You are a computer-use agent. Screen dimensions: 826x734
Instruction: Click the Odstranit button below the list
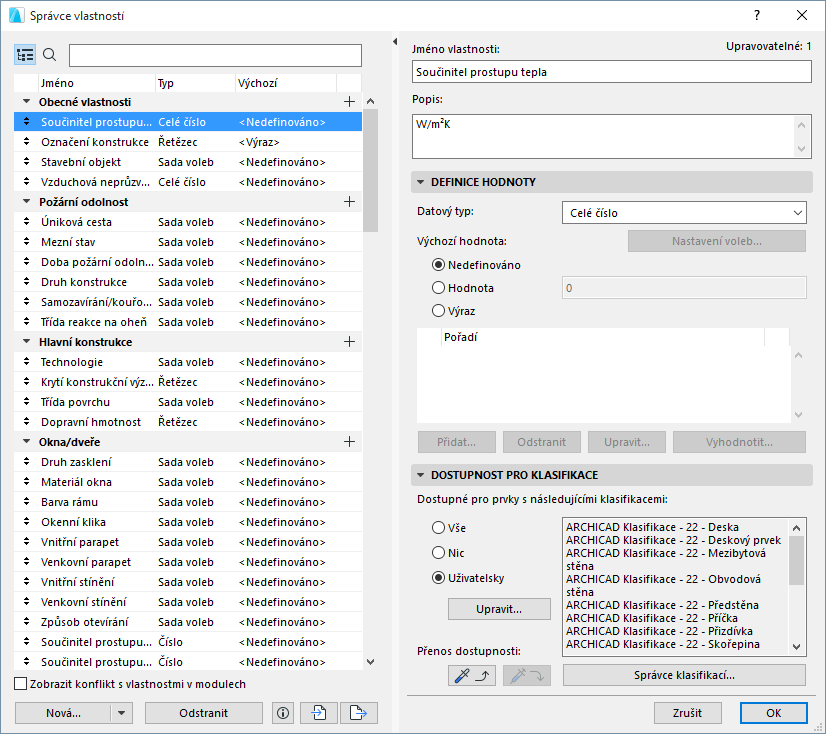click(x=203, y=713)
